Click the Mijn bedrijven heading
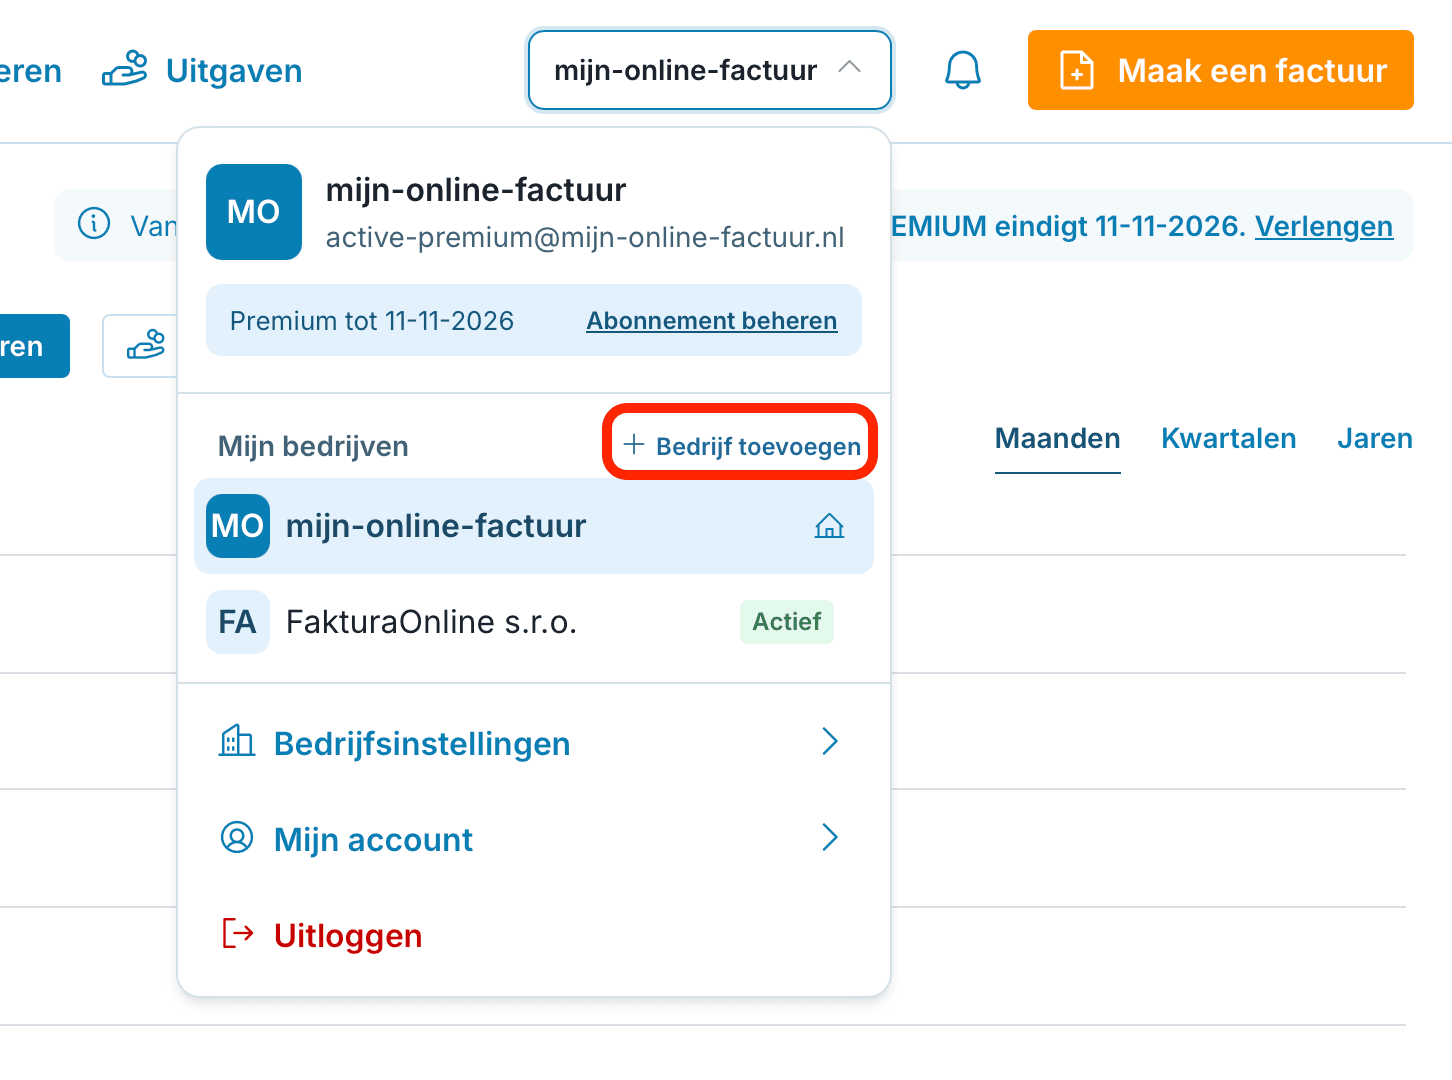 pyautogui.click(x=313, y=446)
